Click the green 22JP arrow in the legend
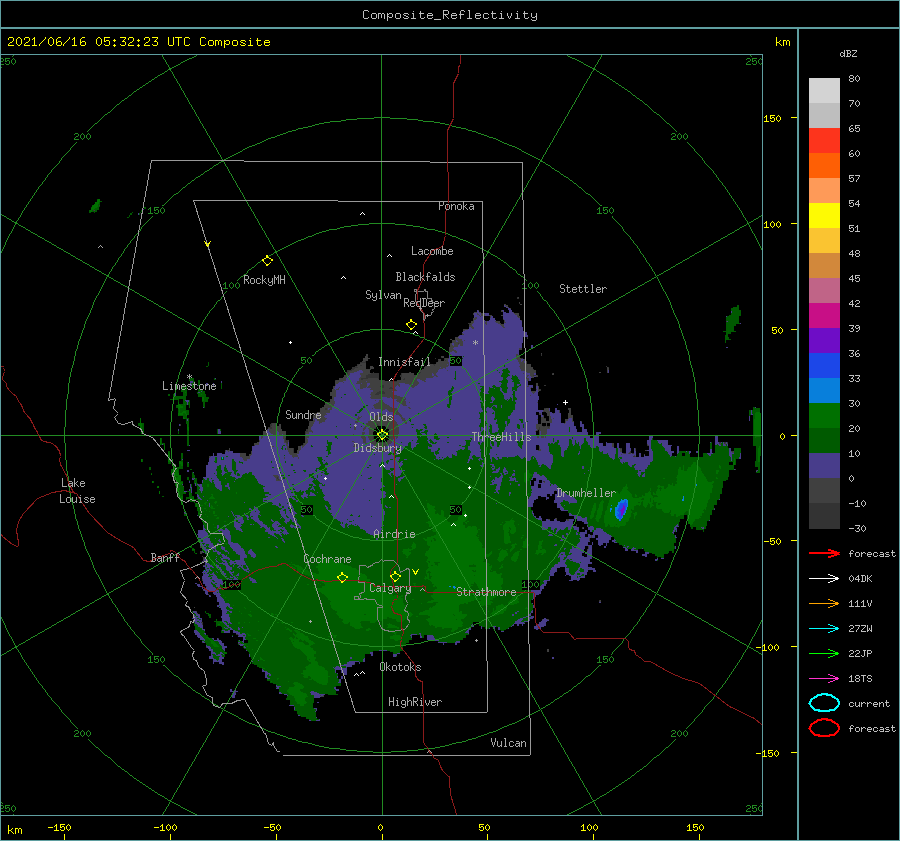Image resolution: width=900 pixels, height=841 pixels. (x=824, y=653)
